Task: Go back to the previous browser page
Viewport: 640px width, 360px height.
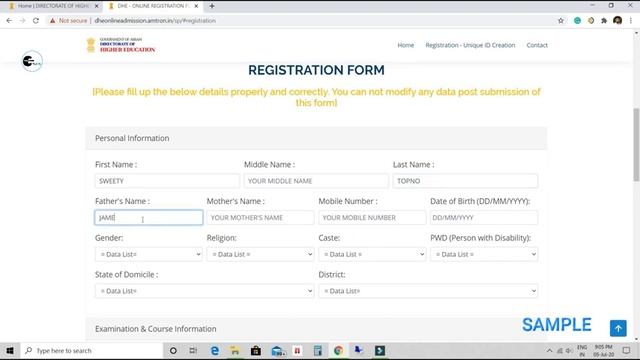Action: pos(9,20)
